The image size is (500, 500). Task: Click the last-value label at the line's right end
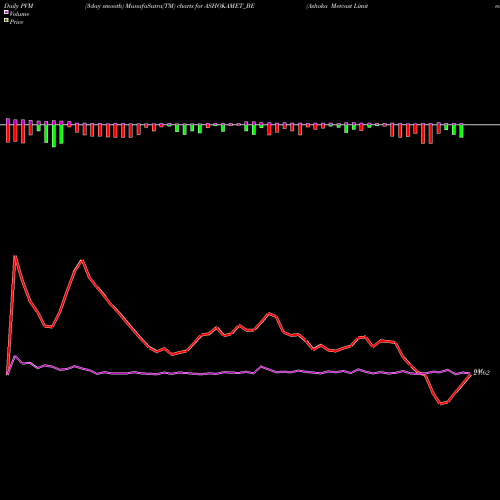(x=482, y=373)
